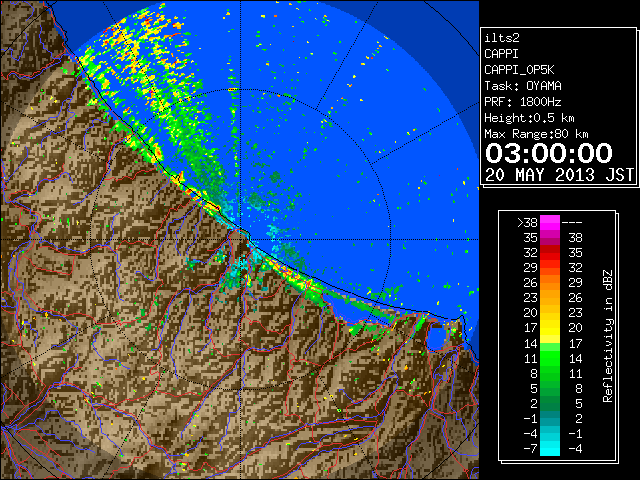Screen dimensions: 640x480
Task: Select the 'Task: OYAMA' line
Action: pos(523,86)
